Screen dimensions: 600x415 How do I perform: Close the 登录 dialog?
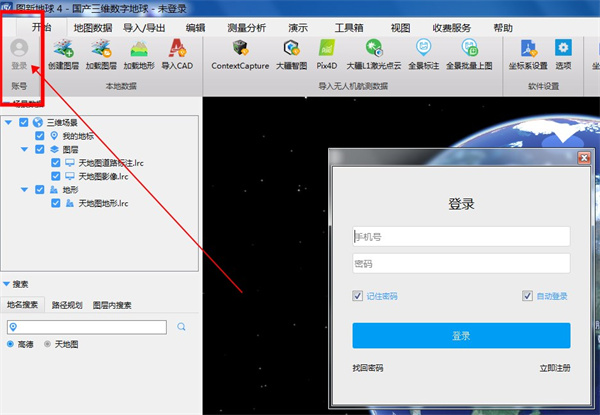584,158
